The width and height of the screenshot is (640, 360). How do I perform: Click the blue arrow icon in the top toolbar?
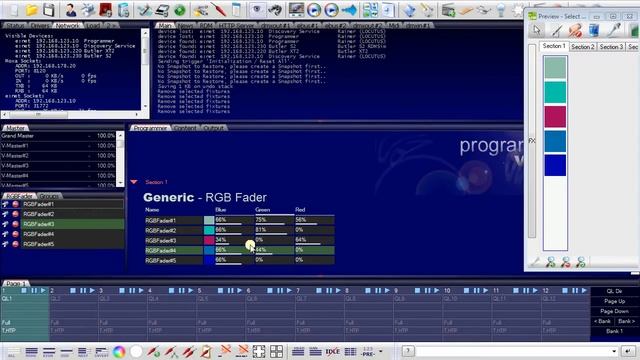pyautogui.click(x=349, y=10)
